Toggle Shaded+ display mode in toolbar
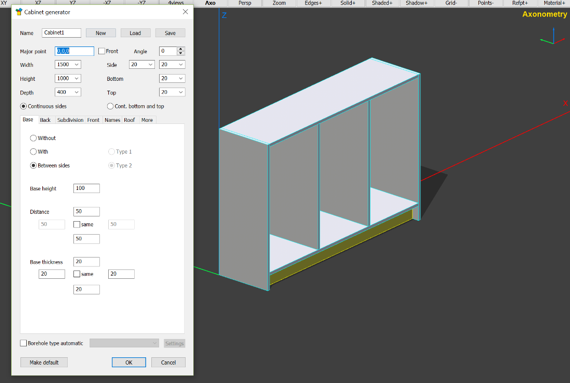Image resolution: width=570 pixels, height=383 pixels. click(382, 3)
